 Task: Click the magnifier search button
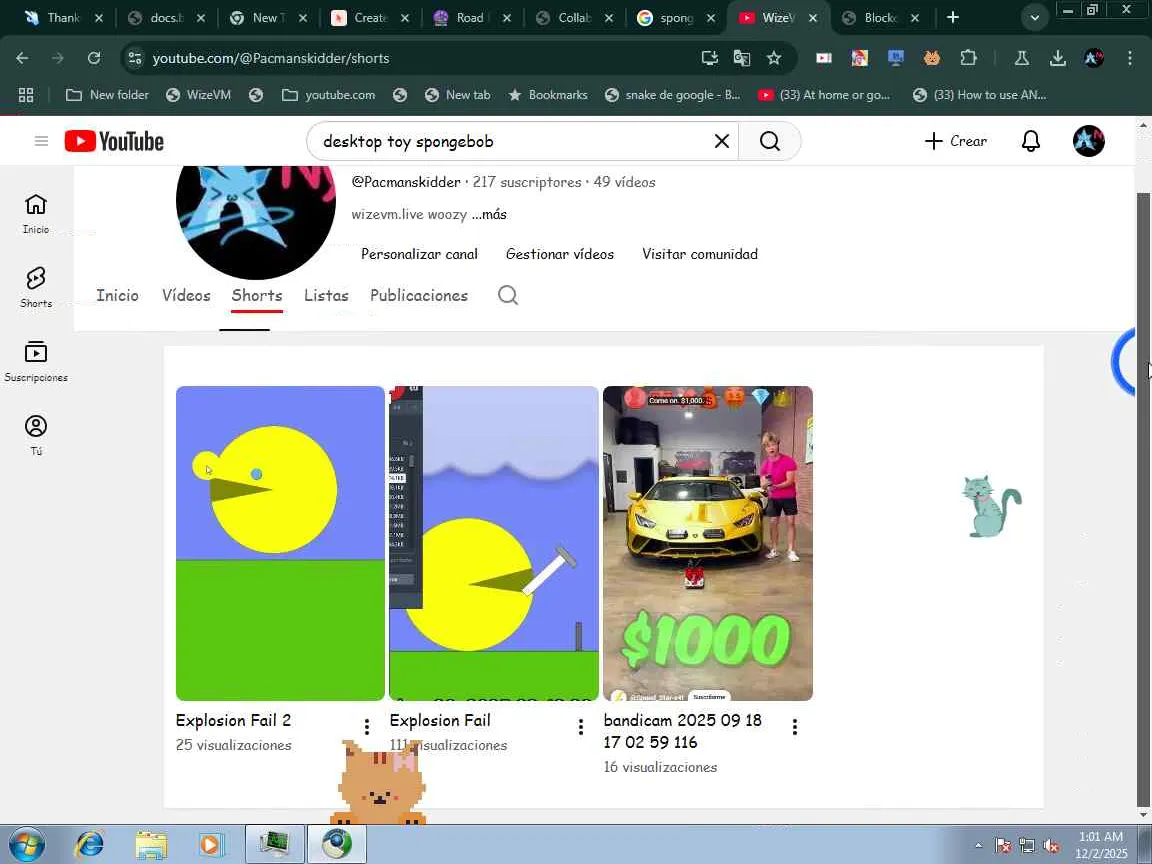769,141
